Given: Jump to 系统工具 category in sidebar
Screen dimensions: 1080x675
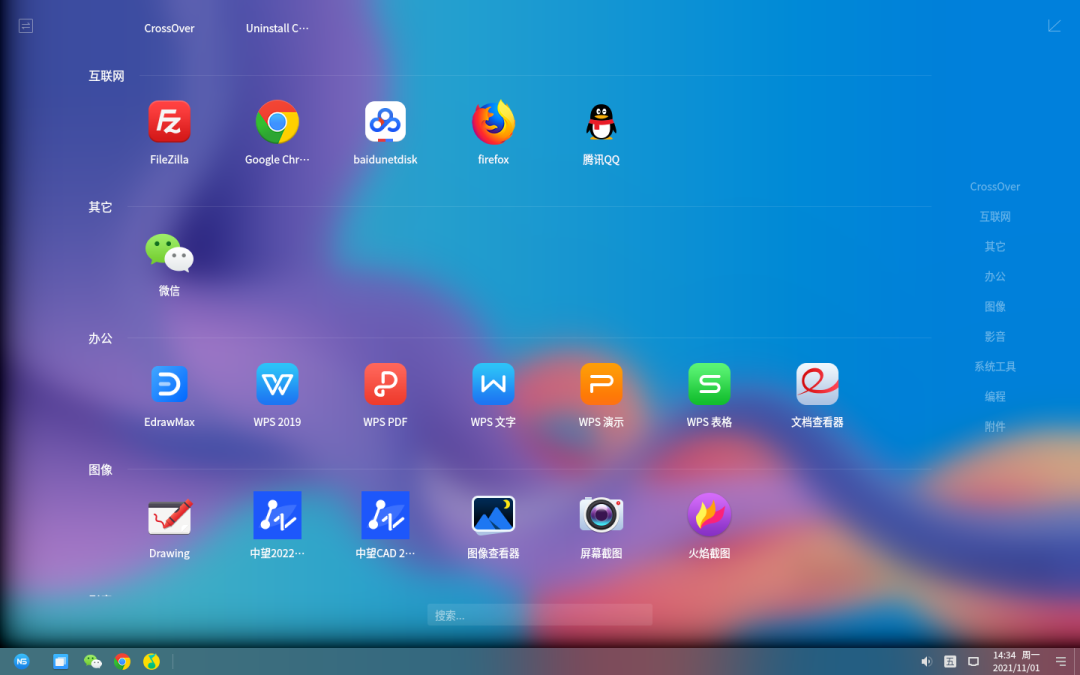Looking at the screenshot, I should [995, 366].
